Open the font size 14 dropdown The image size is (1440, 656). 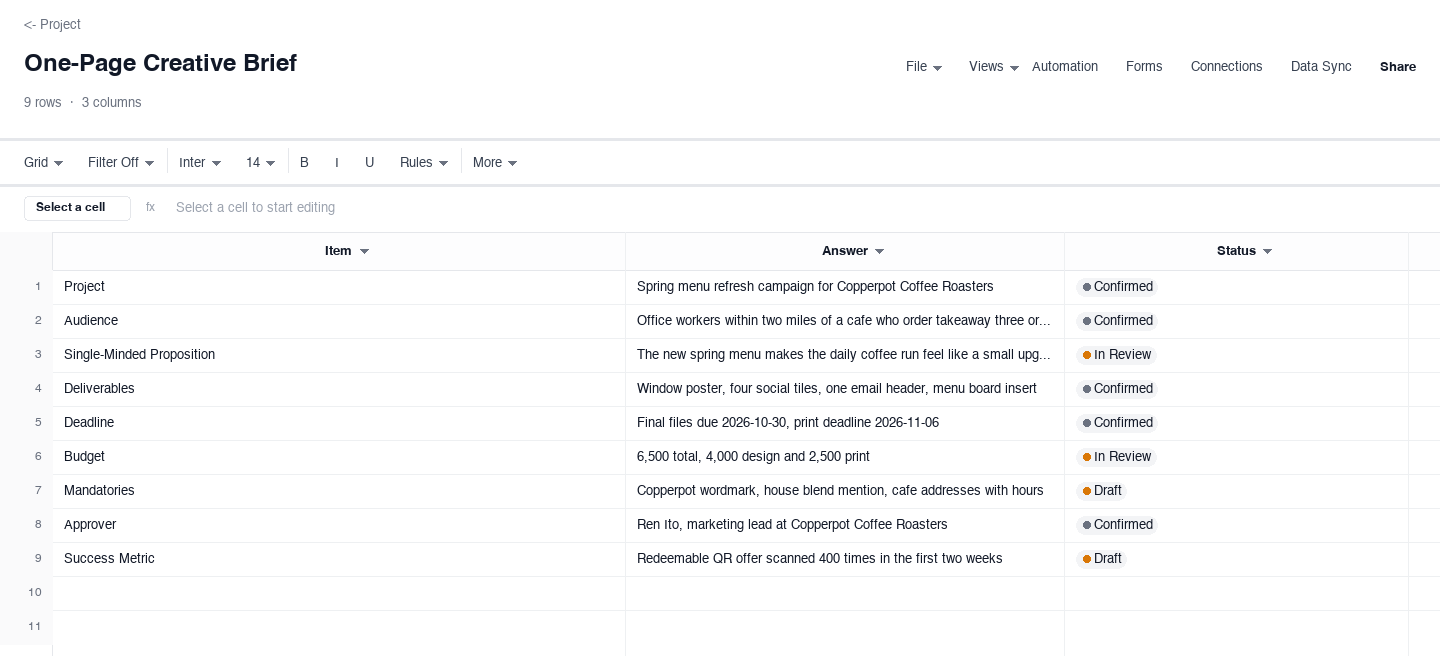(x=261, y=162)
